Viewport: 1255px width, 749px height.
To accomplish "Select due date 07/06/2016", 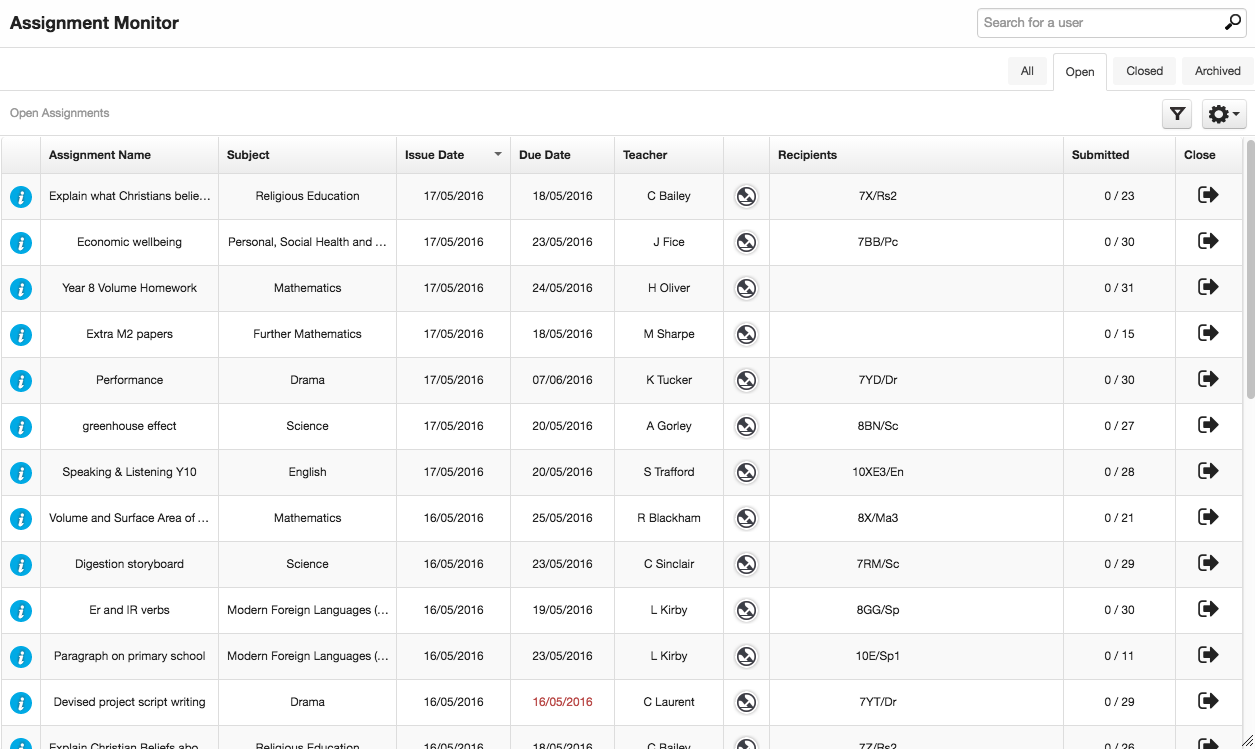I will click(x=562, y=380).
